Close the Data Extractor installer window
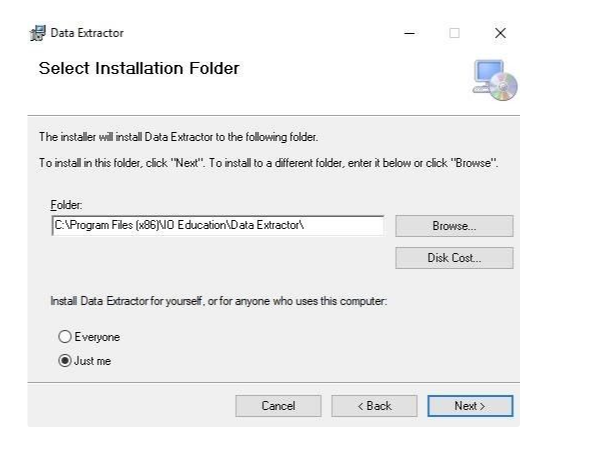Image resolution: width=607 pixels, height=468 pixels. click(500, 33)
